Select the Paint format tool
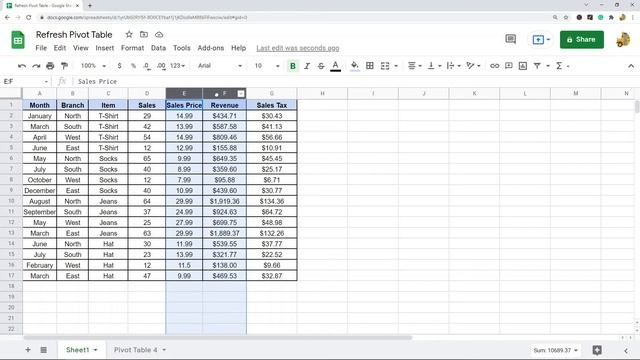This screenshot has height=360, width=640. [x=64, y=66]
